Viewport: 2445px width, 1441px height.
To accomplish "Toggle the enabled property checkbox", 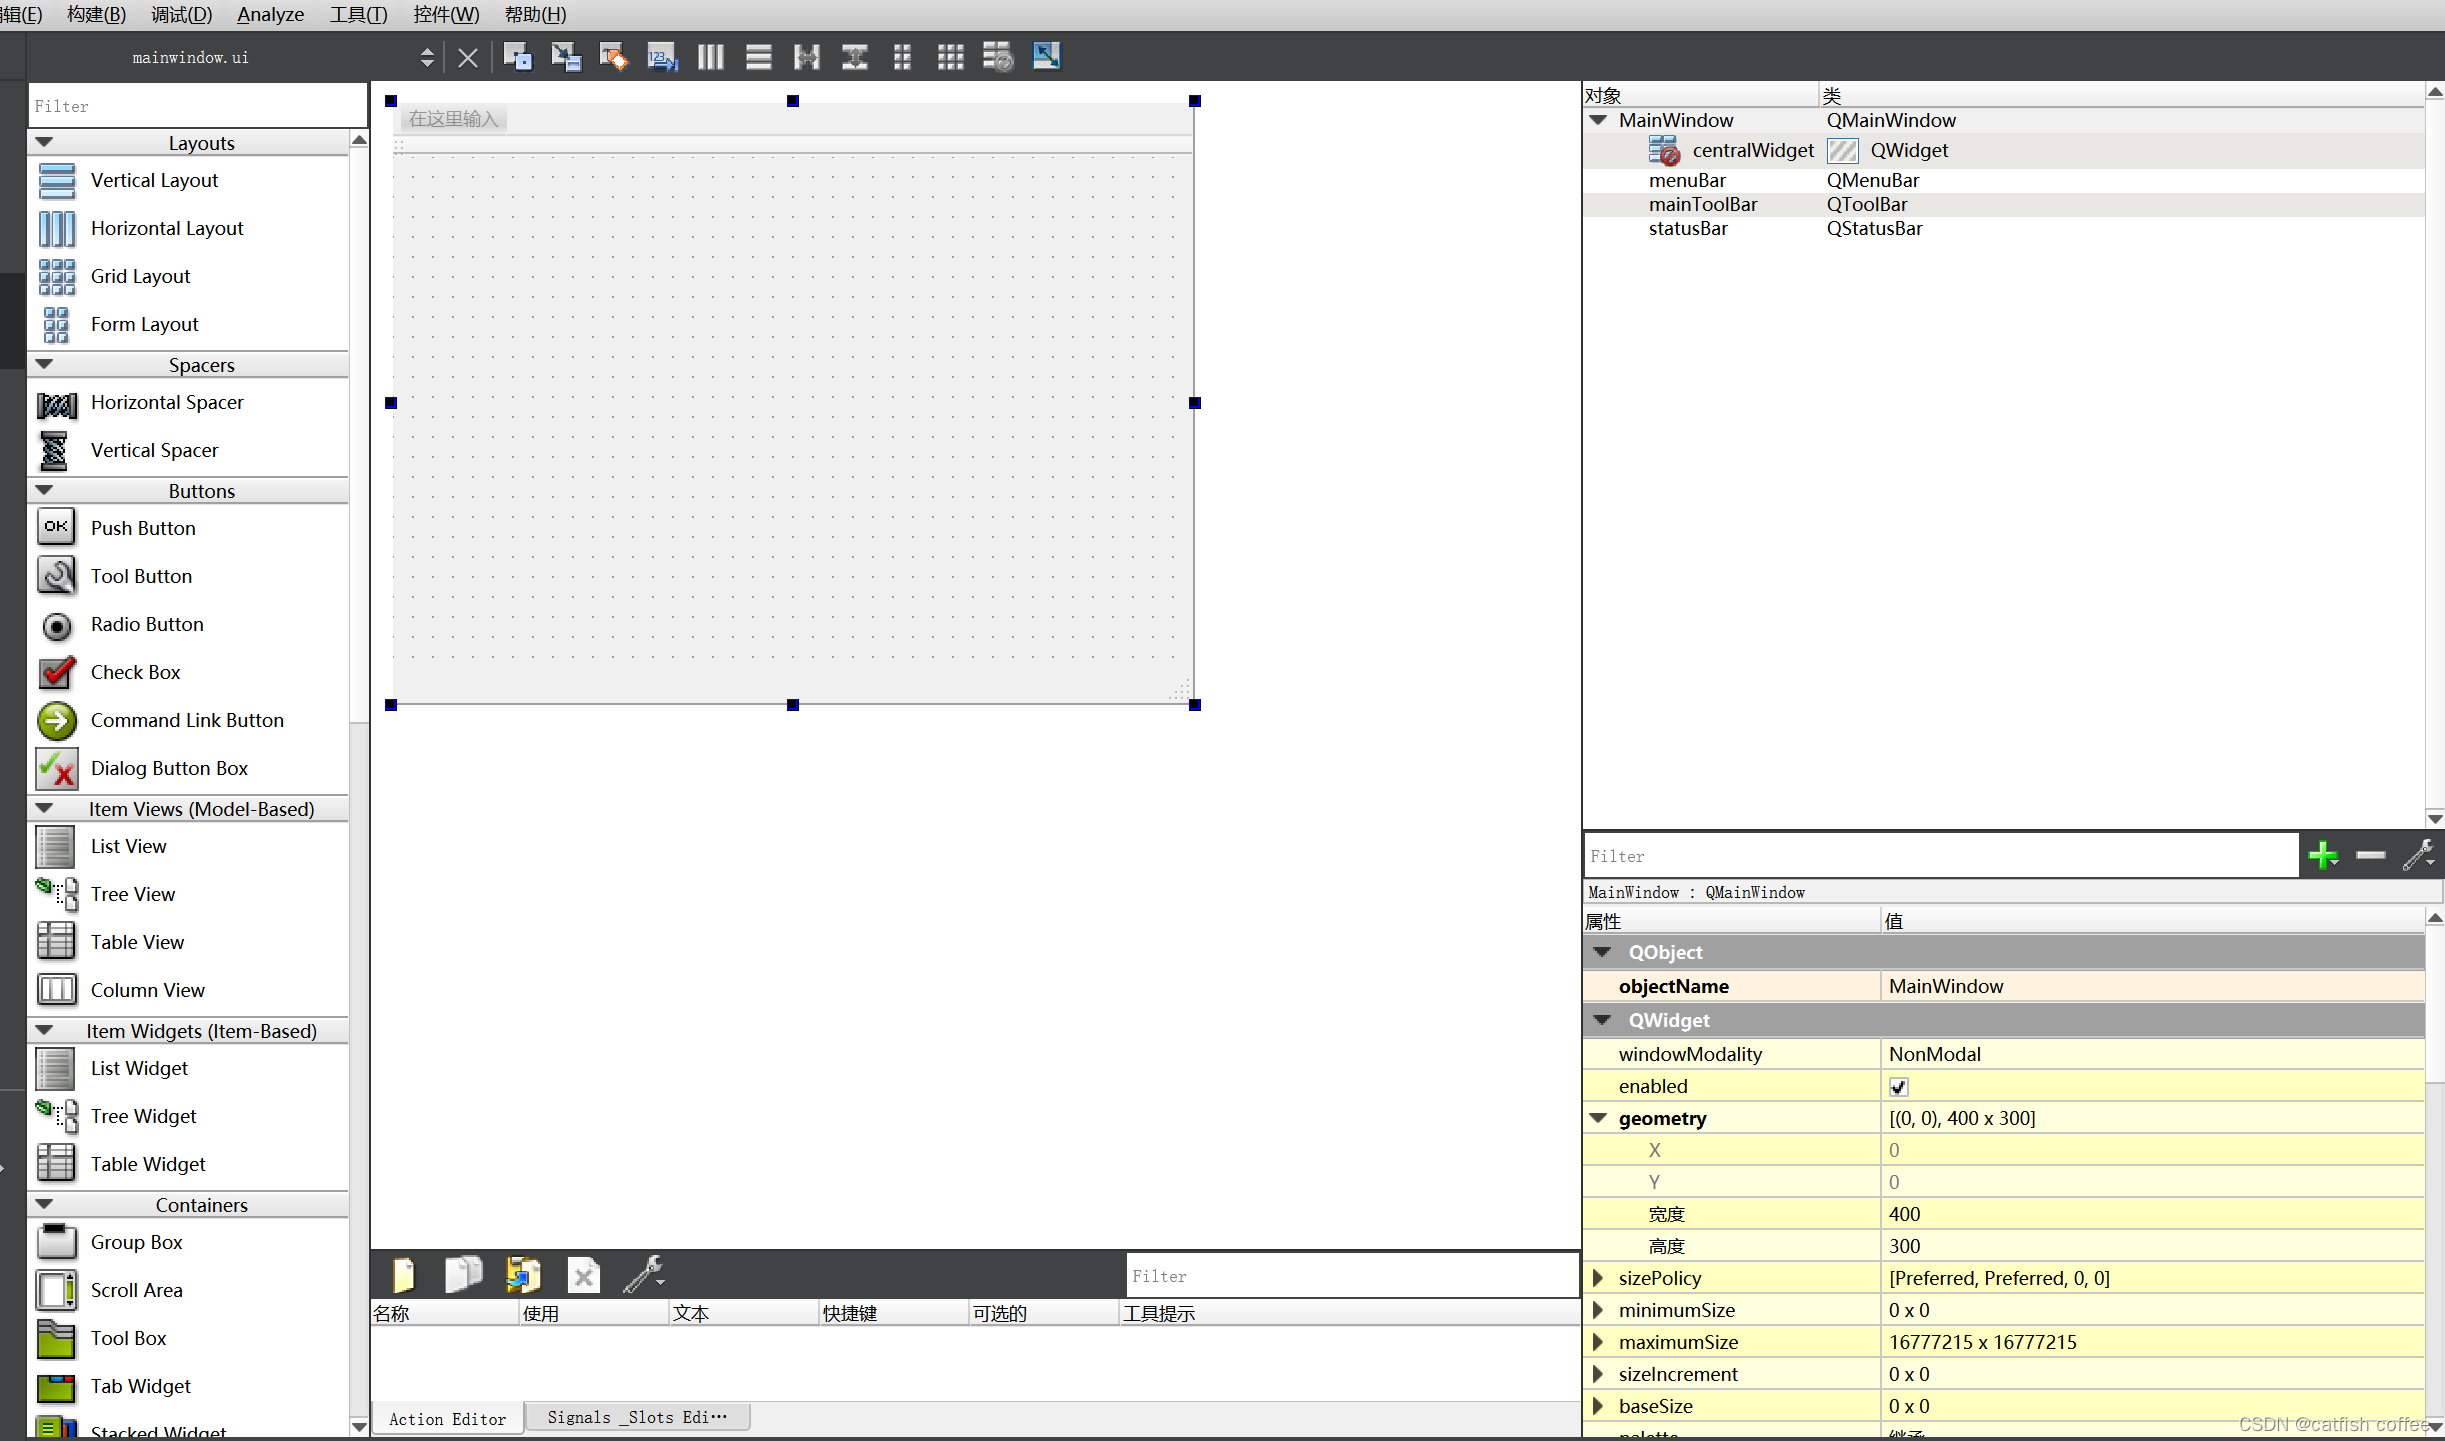I will (x=1898, y=1087).
